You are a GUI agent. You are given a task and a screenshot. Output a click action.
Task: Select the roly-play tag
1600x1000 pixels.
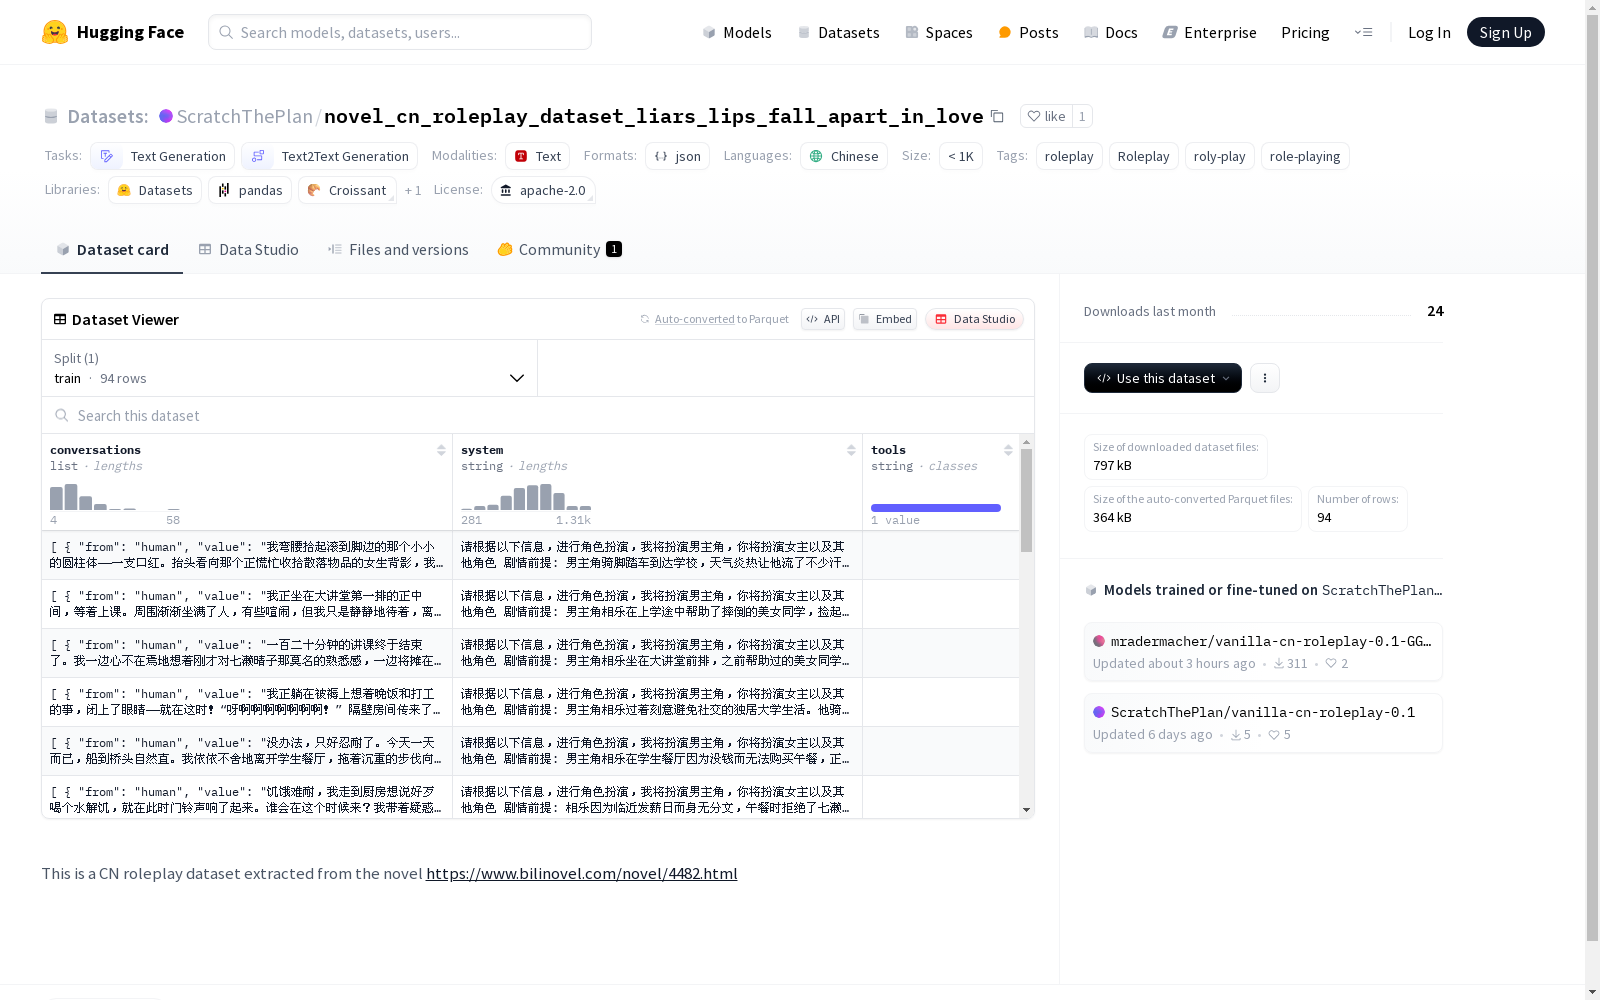pyautogui.click(x=1219, y=156)
